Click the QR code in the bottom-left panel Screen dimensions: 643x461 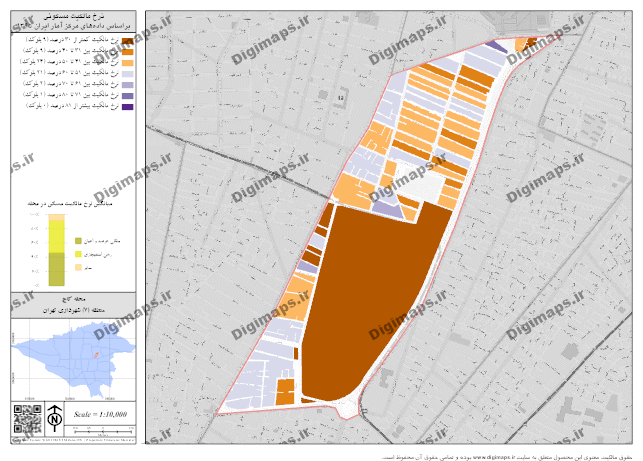pos(27,419)
